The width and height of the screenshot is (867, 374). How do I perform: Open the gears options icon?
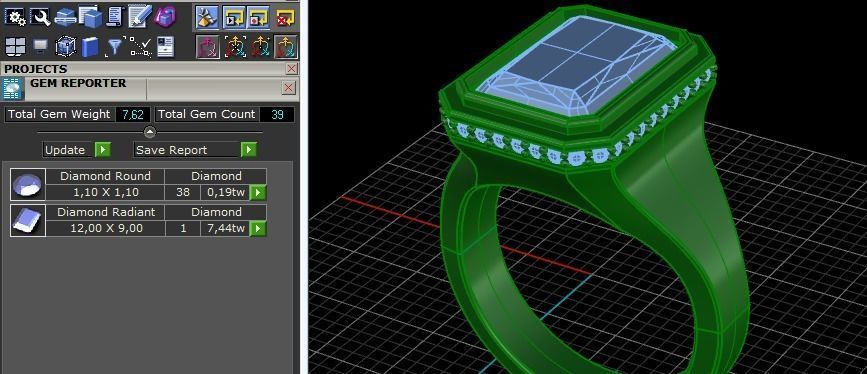pos(15,17)
